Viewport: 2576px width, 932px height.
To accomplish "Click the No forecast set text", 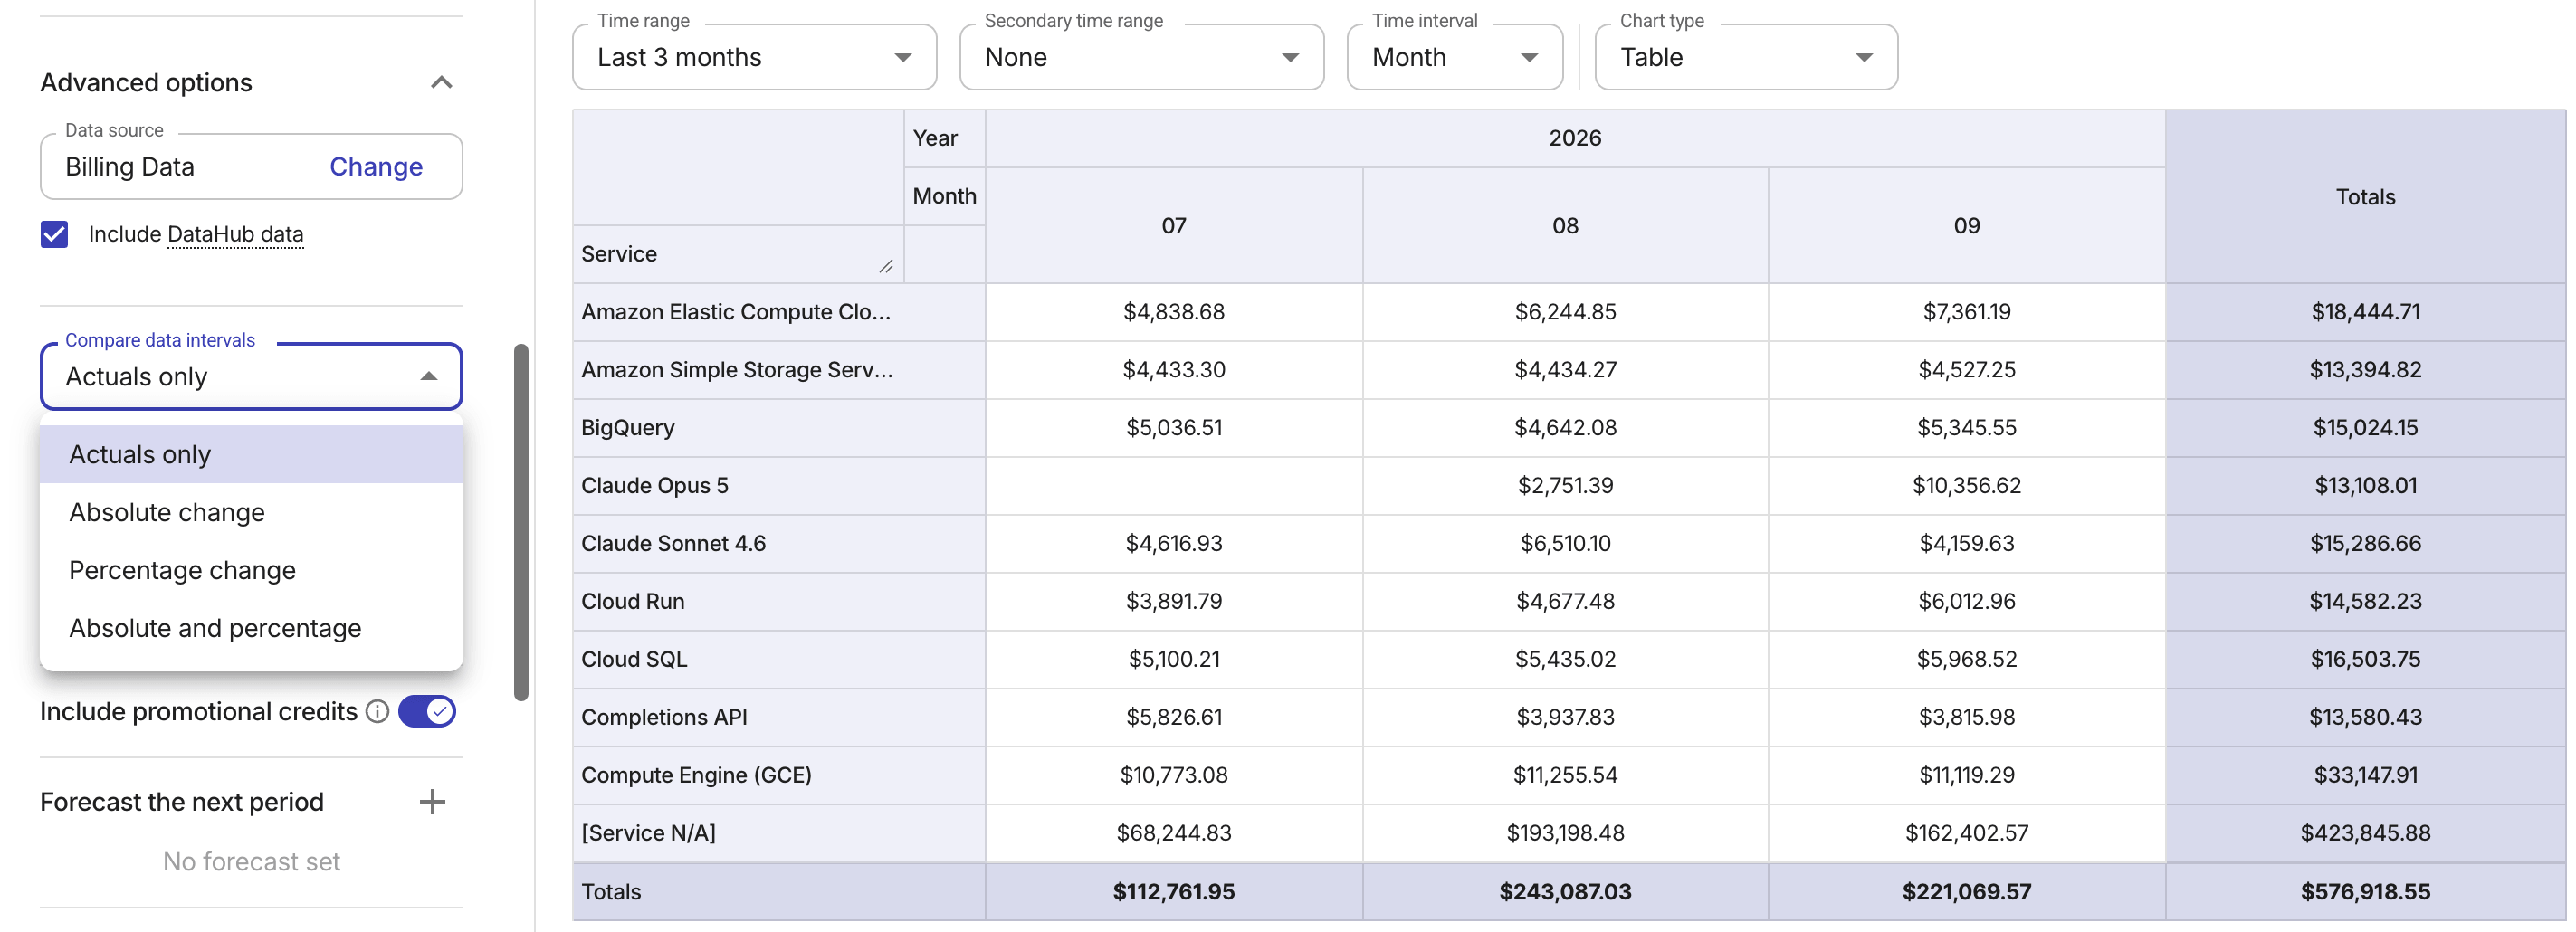I will point(251,861).
